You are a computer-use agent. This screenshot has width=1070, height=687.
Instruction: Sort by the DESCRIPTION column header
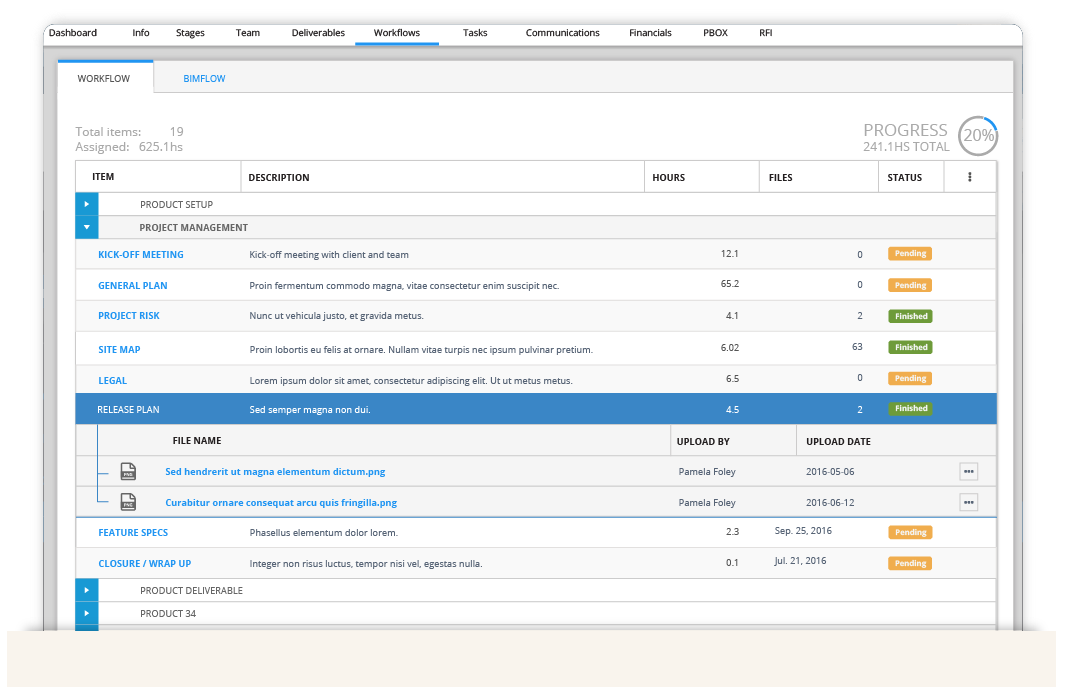click(278, 177)
